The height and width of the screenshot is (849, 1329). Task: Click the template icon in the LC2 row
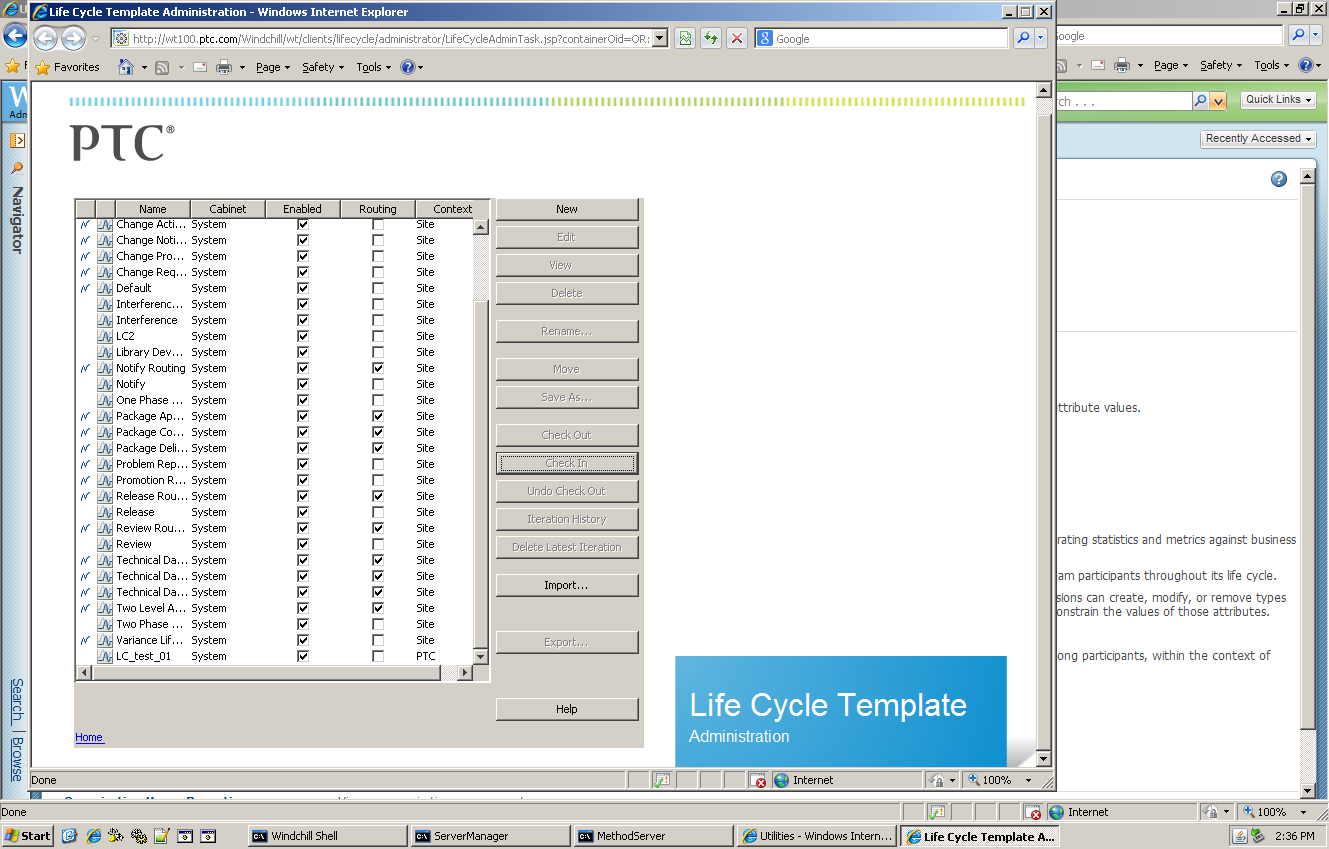pos(105,336)
